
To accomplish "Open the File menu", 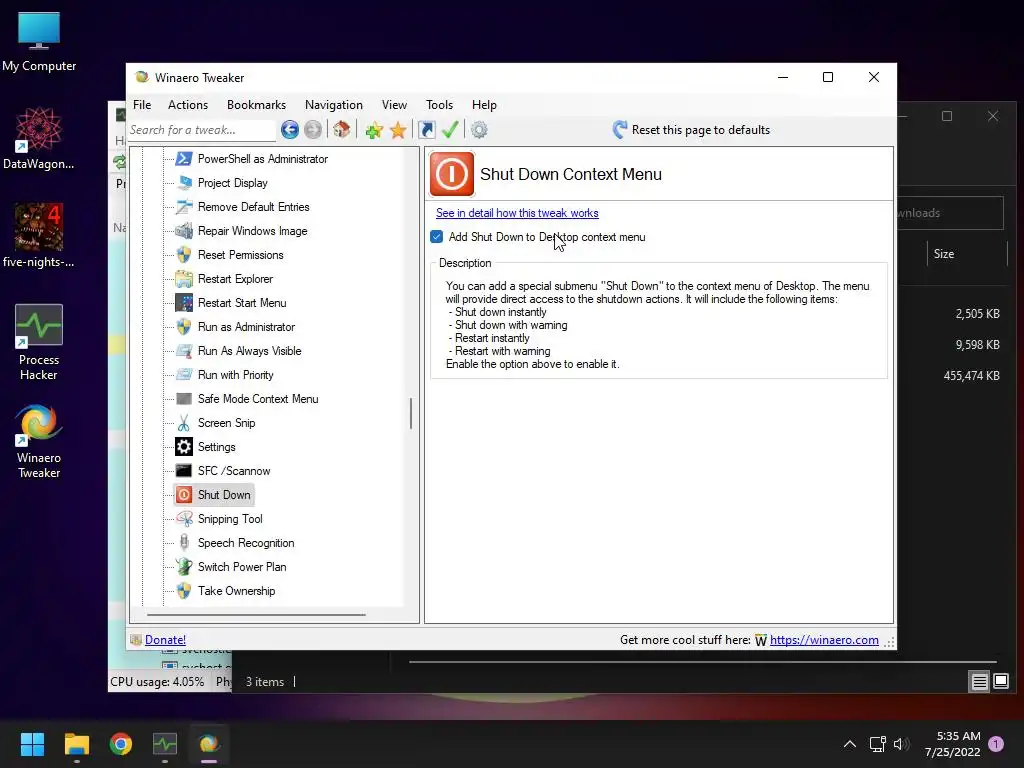I will click(x=142, y=105).
